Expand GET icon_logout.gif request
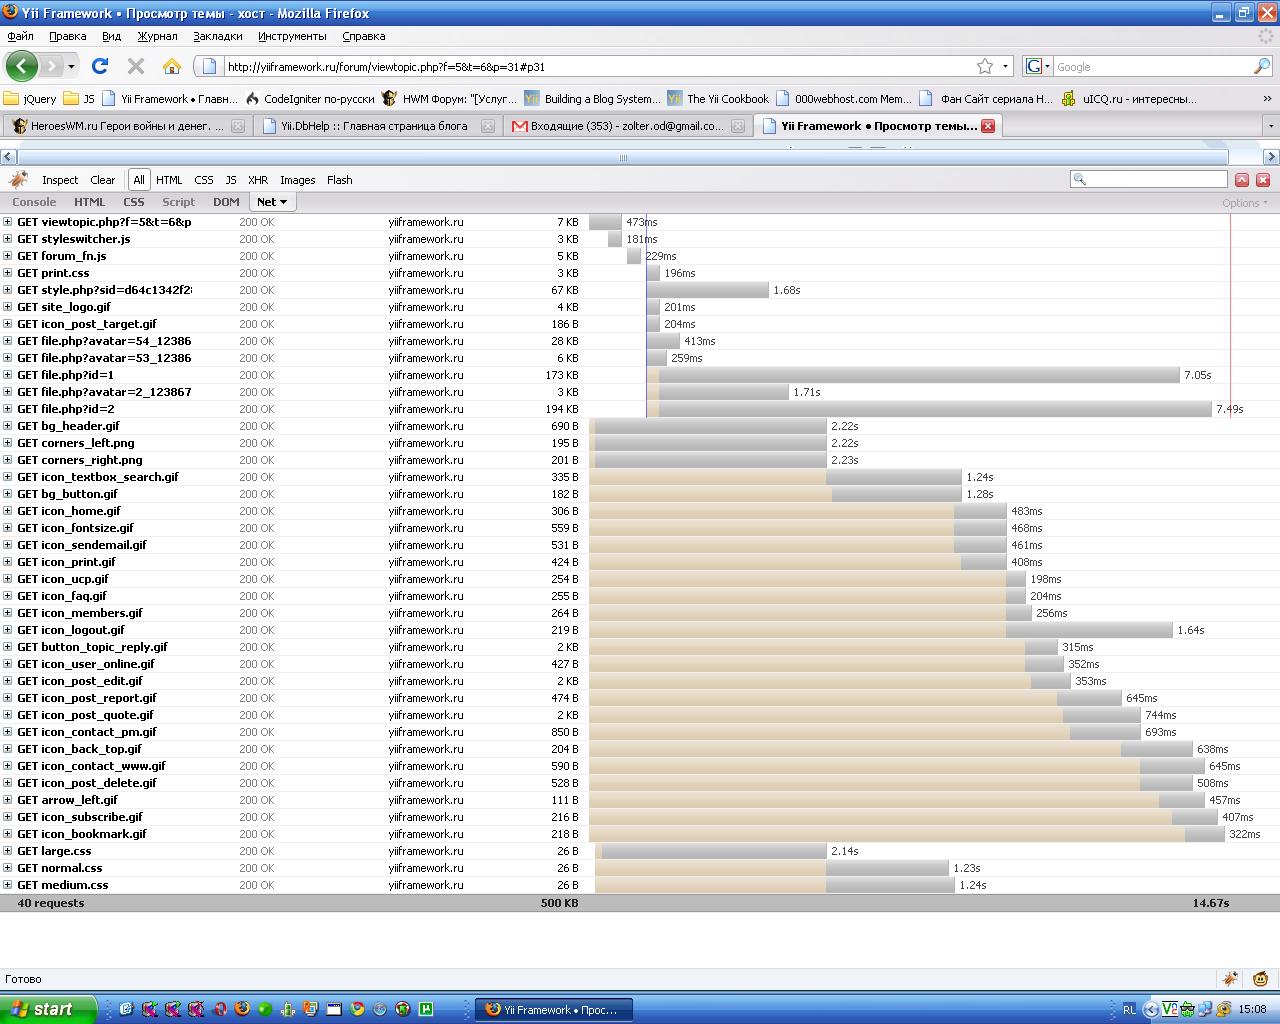The height and width of the screenshot is (1024, 1280). point(8,630)
